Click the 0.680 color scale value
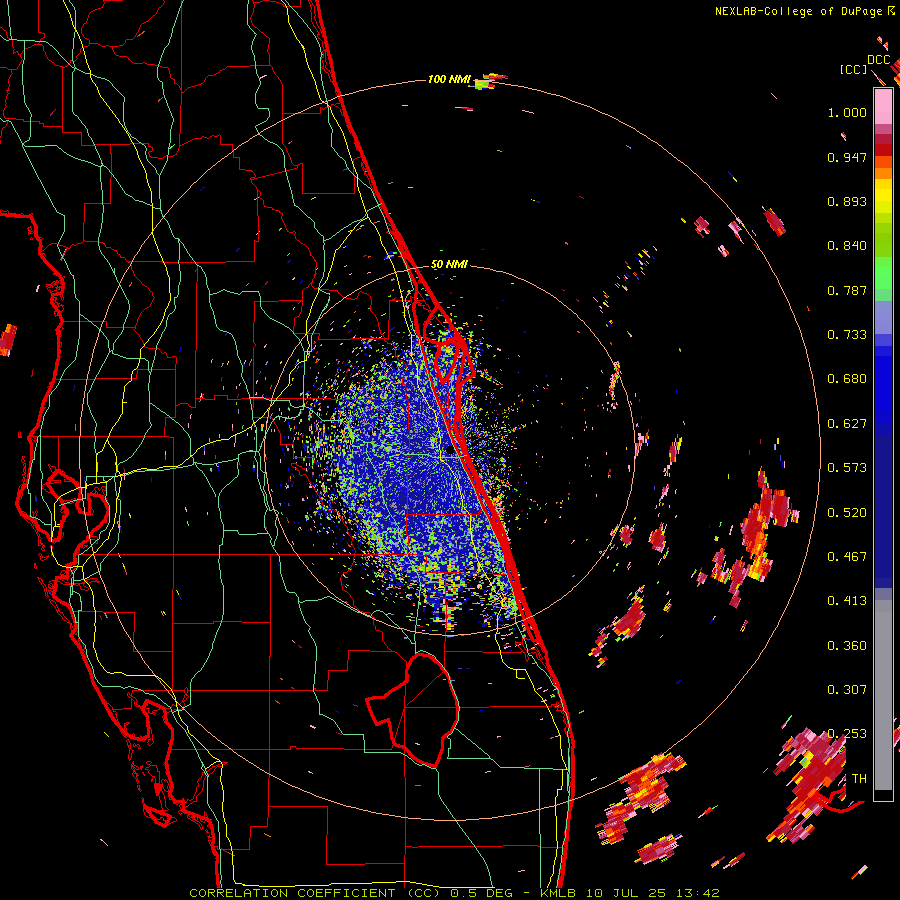 [x=847, y=379]
